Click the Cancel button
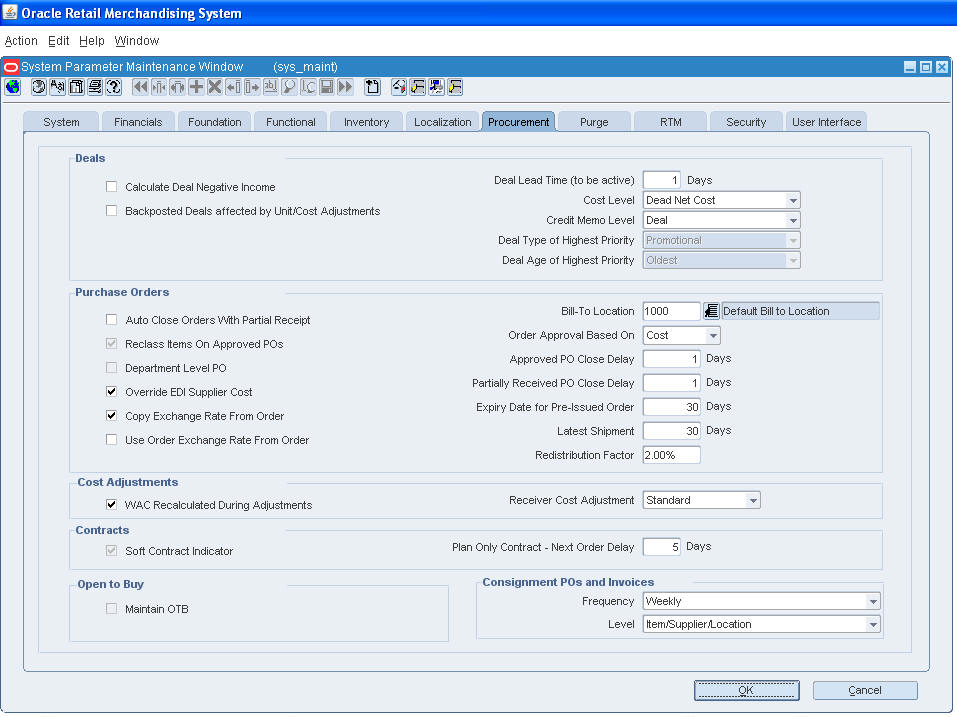Image resolution: width=957 pixels, height=717 pixels. point(865,690)
